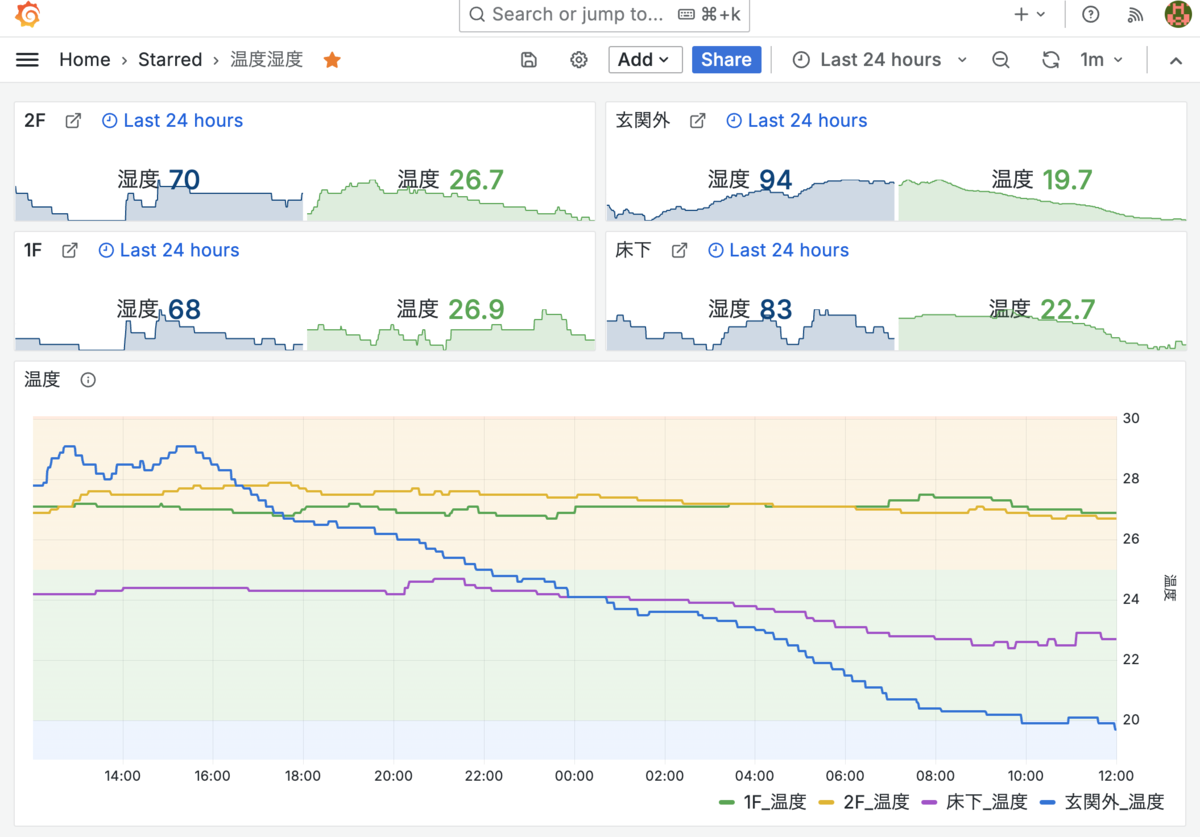This screenshot has width=1200, height=837.
Task: Refresh the dashboard with the refresh icon
Action: pos(1050,60)
